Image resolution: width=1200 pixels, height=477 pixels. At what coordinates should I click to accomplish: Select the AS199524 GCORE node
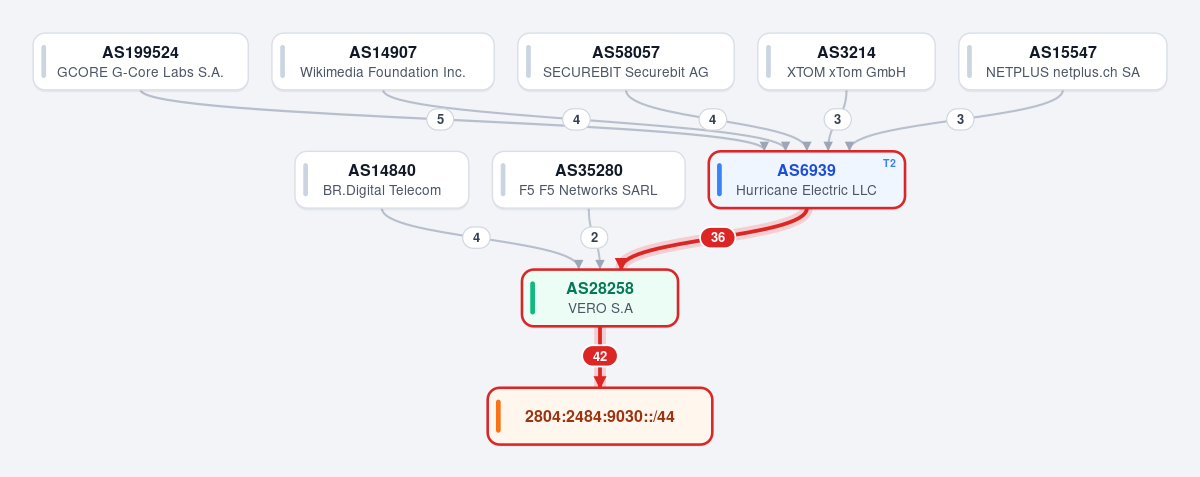pyautogui.click(x=141, y=62)
